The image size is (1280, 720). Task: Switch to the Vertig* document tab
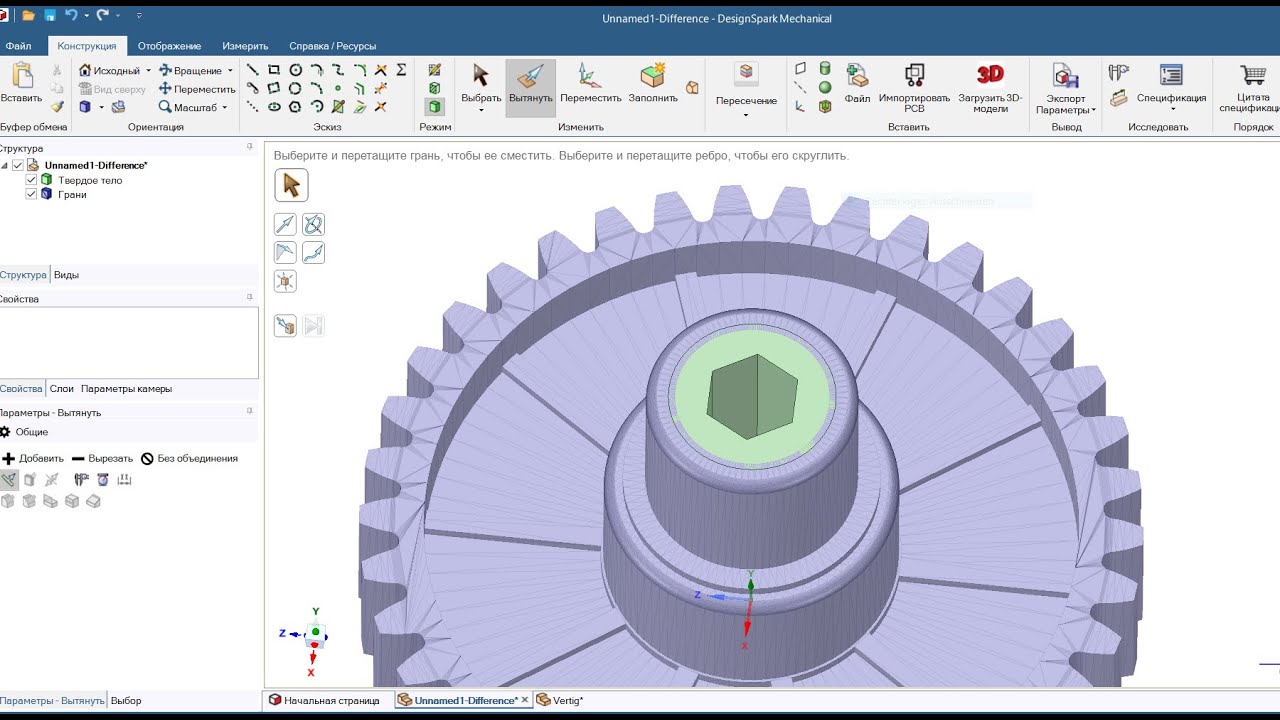561,701
